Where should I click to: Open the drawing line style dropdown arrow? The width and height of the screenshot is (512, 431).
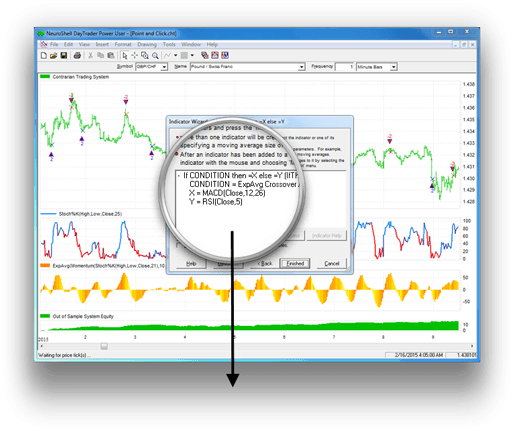[176, 55]
